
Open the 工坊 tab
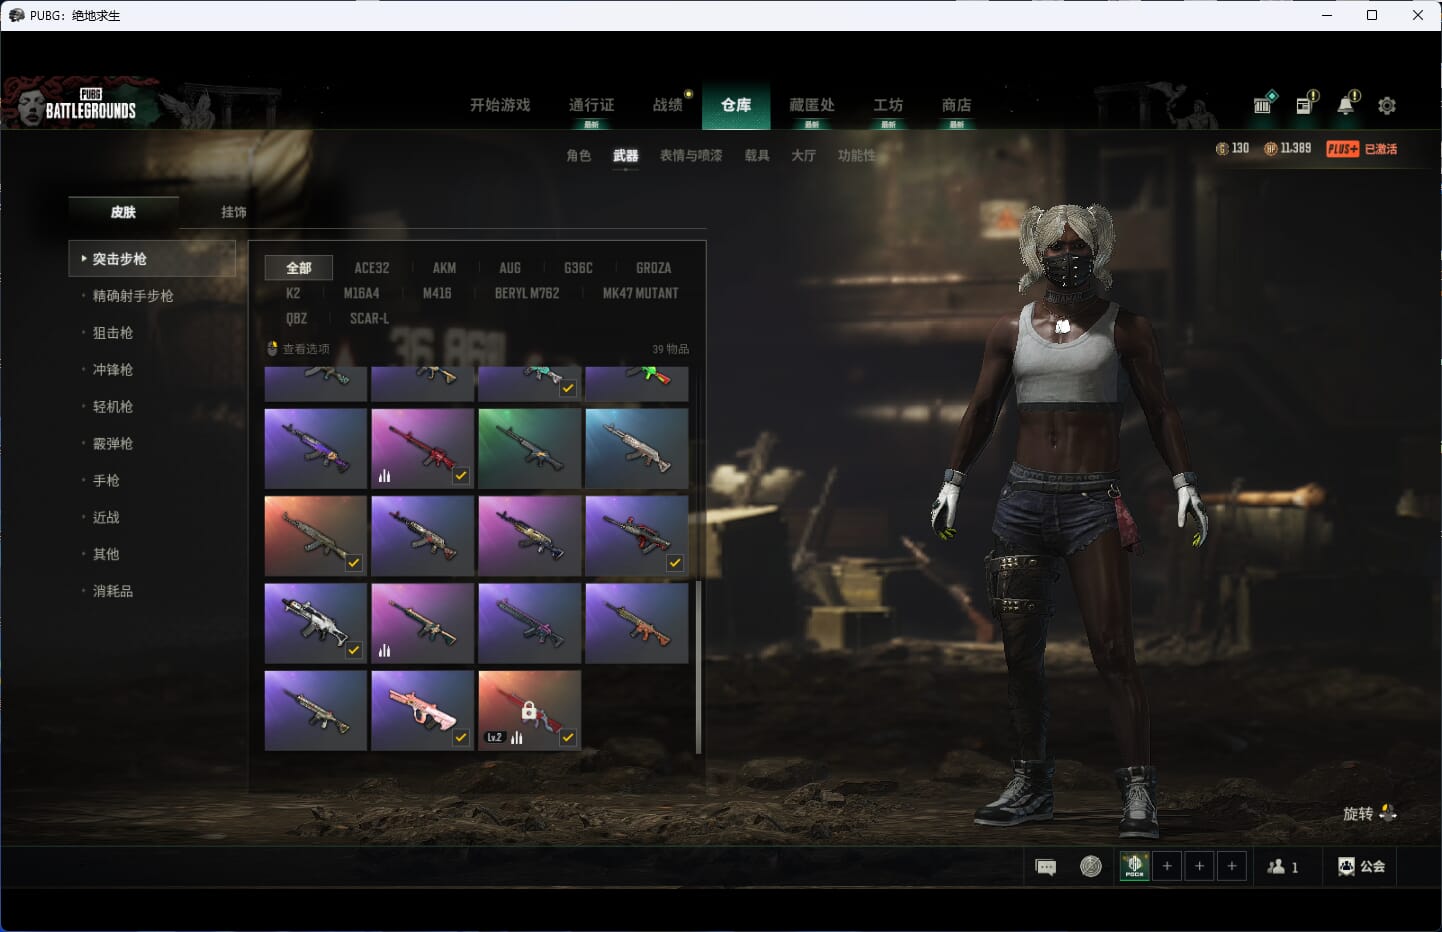[x=888, y=105]
